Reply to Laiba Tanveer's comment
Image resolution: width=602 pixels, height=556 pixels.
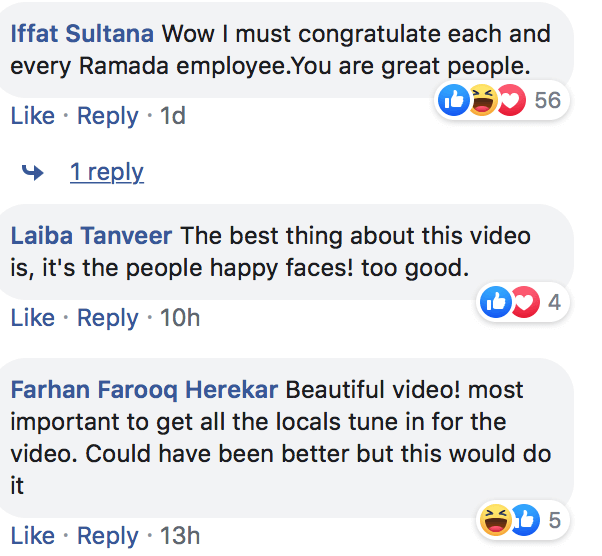point(108,318)
